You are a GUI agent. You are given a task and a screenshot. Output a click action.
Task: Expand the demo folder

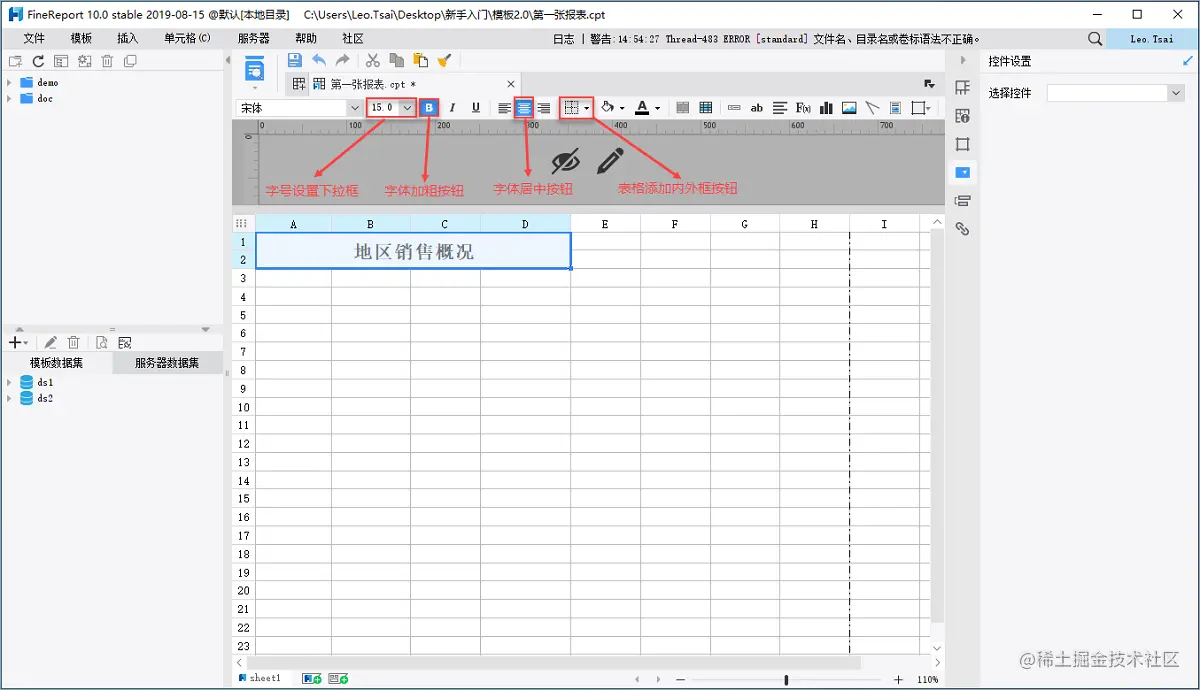coord(9,83)
